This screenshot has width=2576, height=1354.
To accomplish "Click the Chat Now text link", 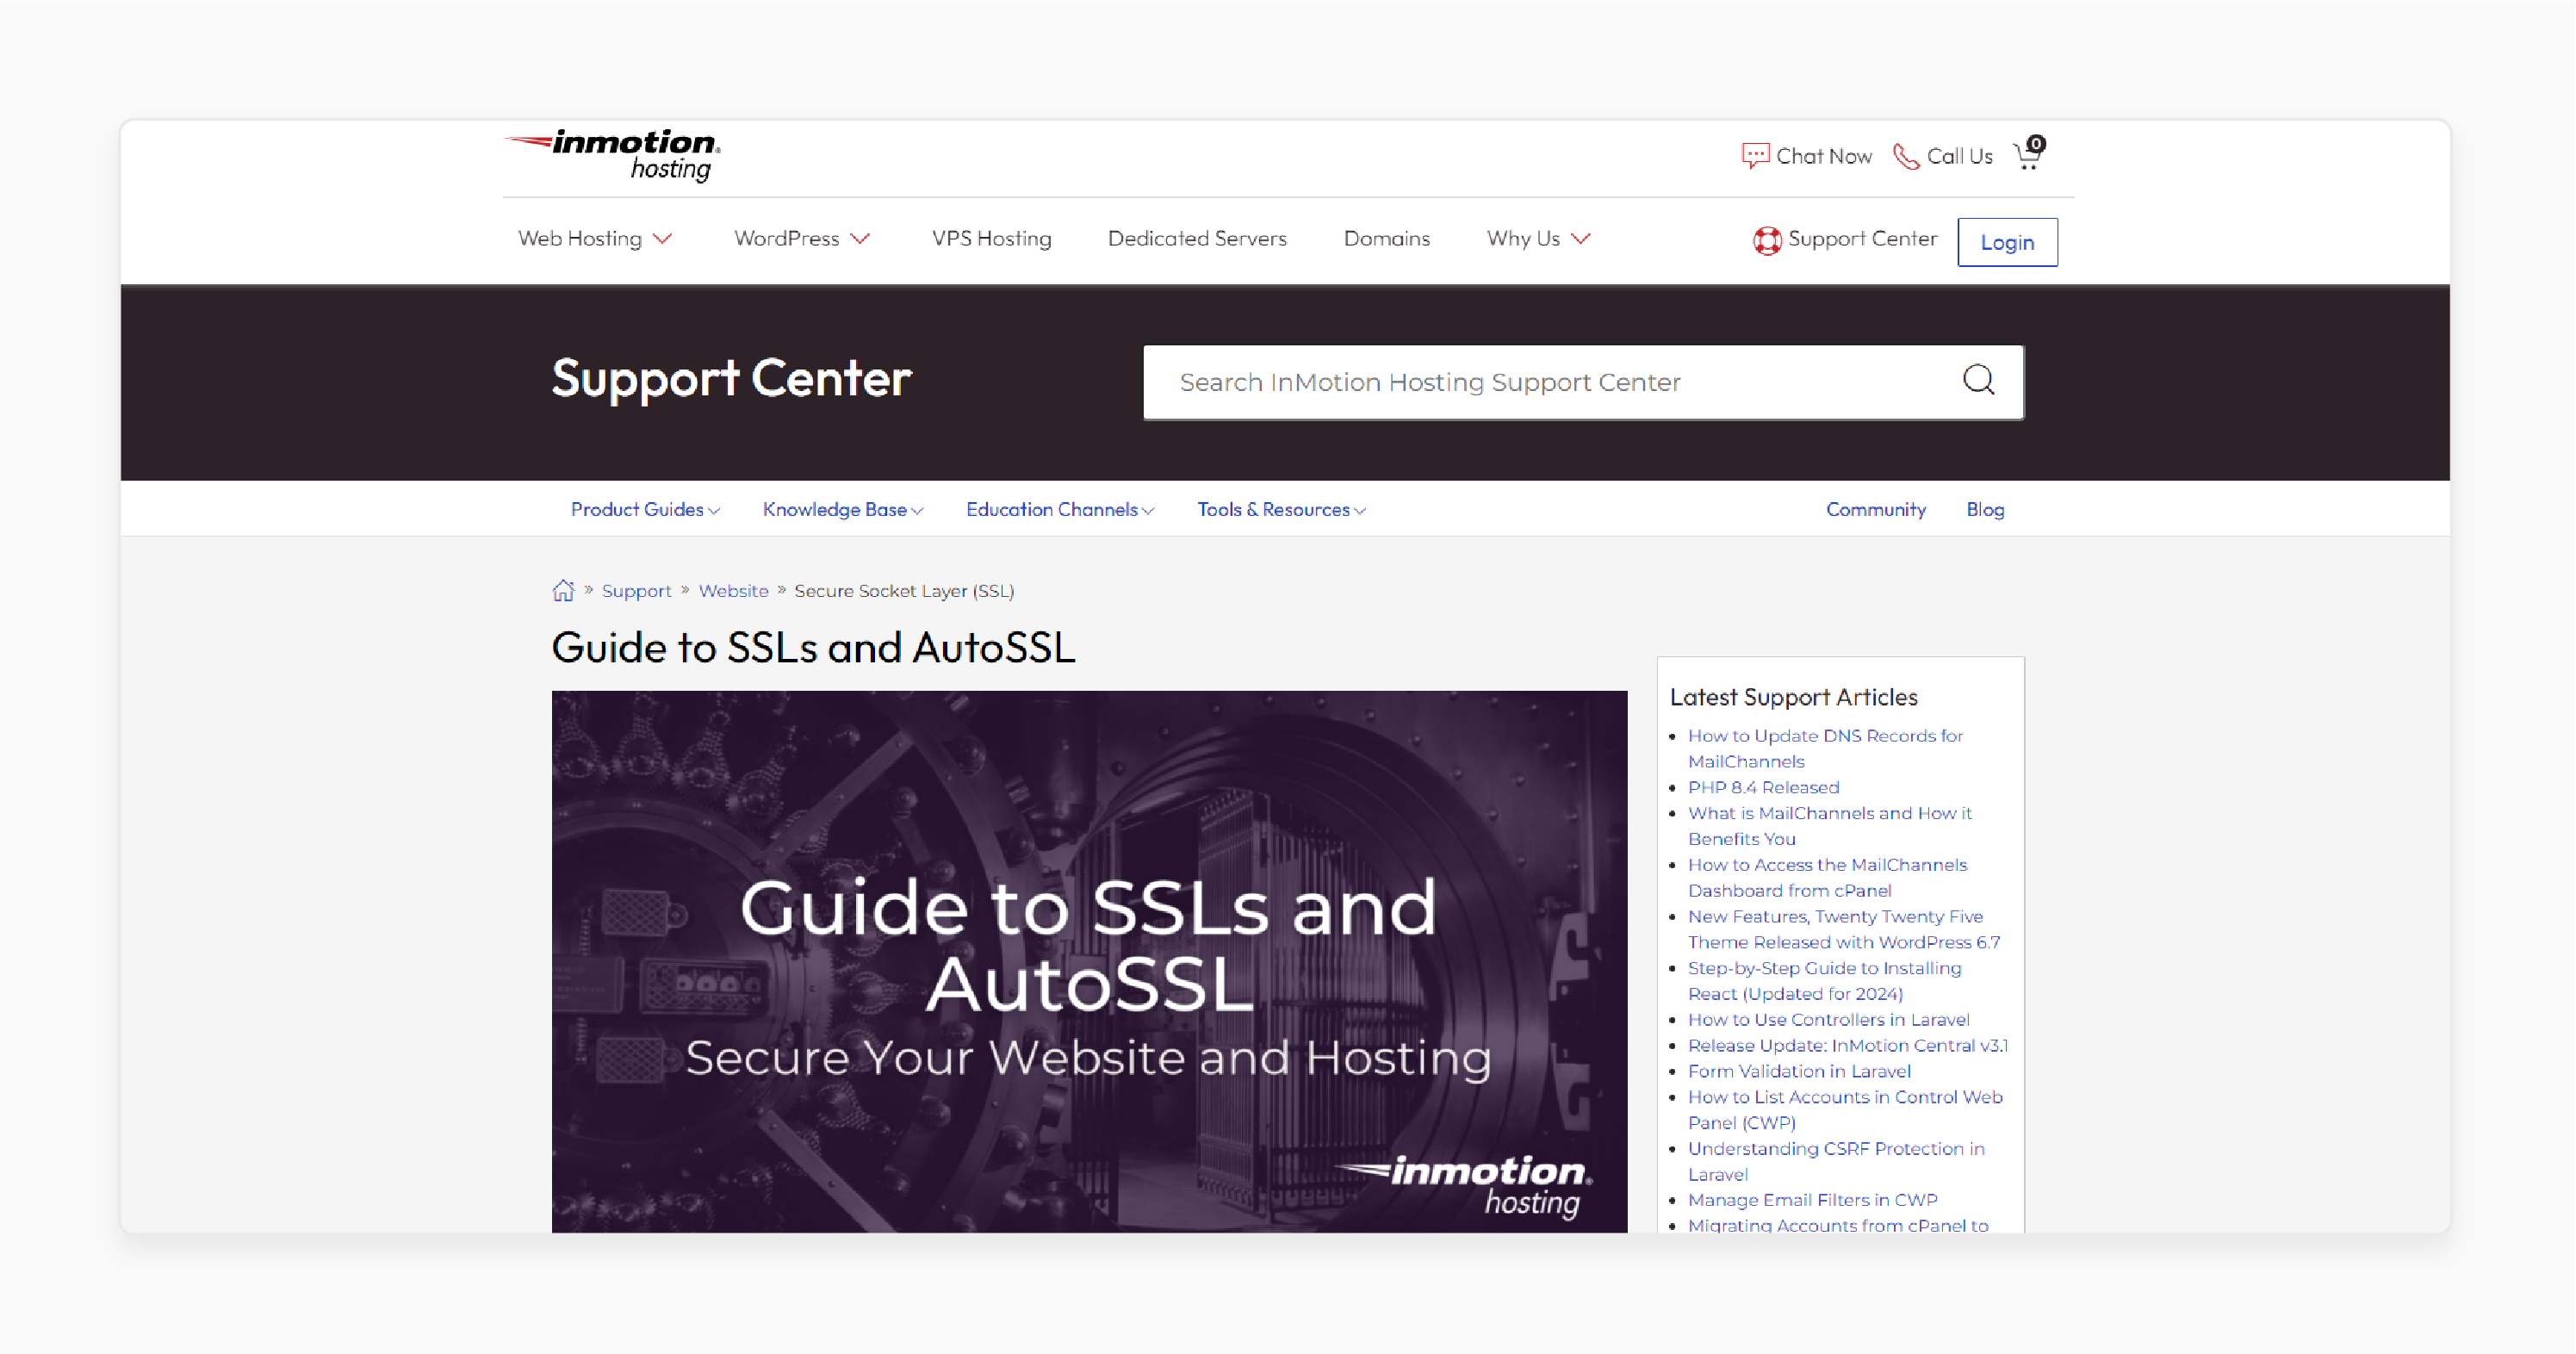I will pos(1823,156).
